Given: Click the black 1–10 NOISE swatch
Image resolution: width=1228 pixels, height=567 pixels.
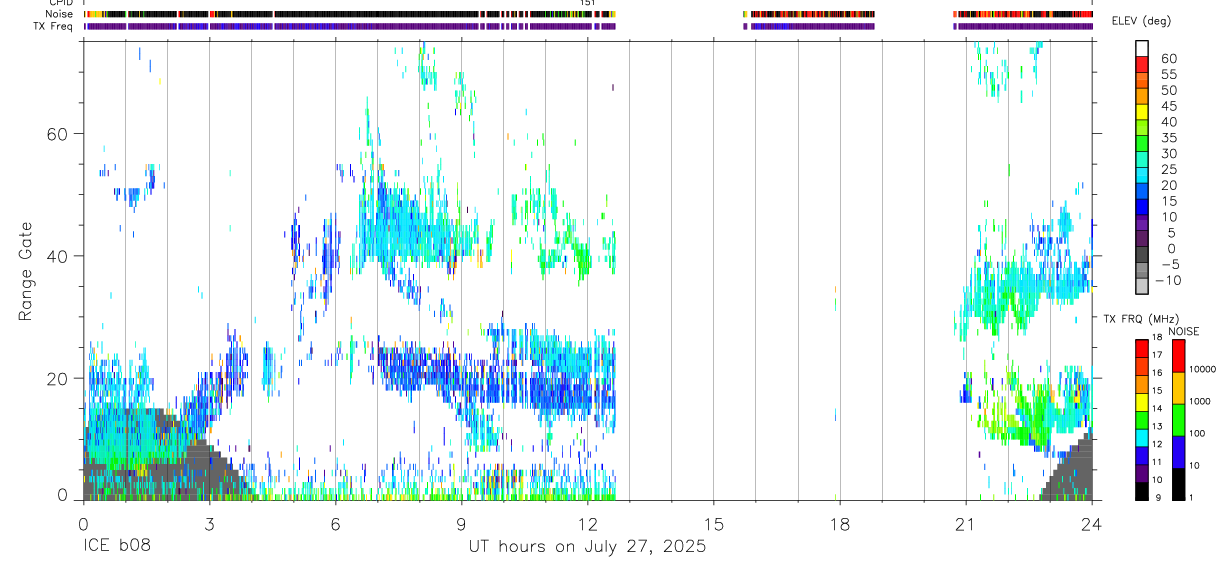Looking at the screenshot, I should [x=1178, y=484].
